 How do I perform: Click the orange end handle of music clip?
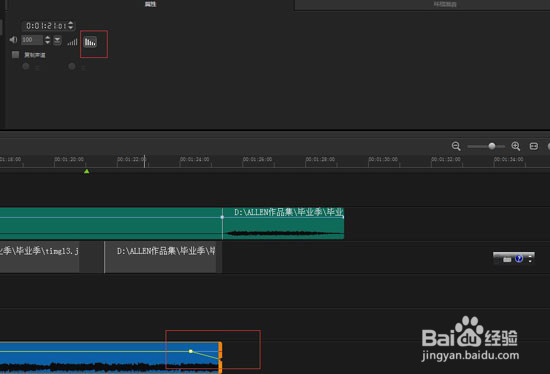pyautogui.click(x=220, y=357)
